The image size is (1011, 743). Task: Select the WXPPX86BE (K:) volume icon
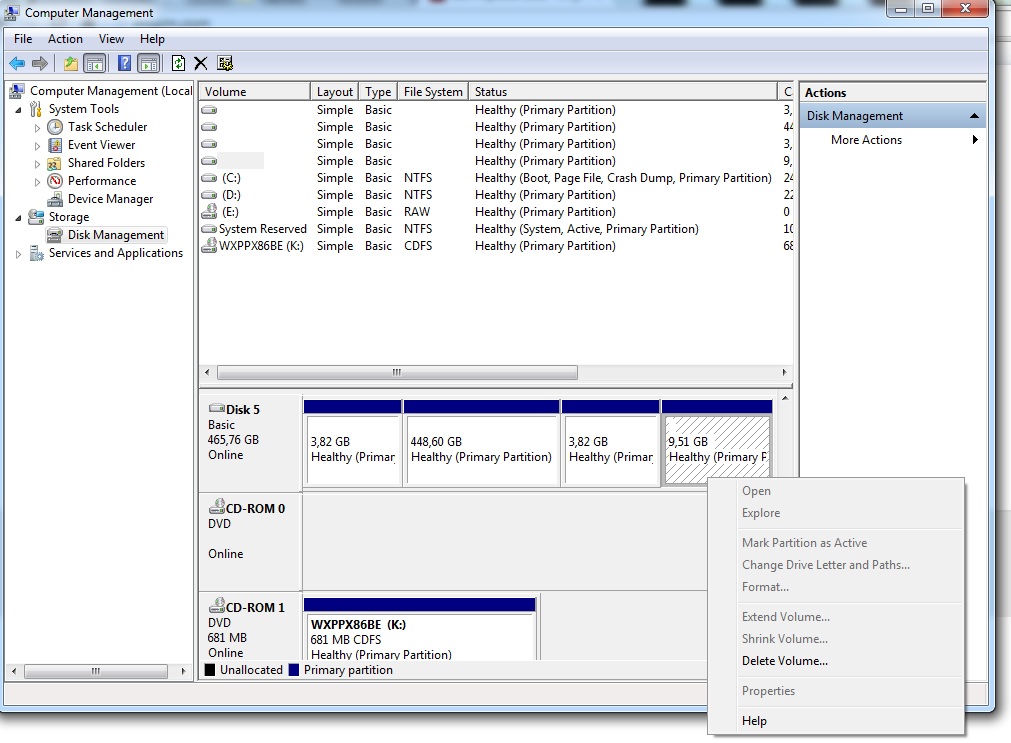click(x=209, y=246)
